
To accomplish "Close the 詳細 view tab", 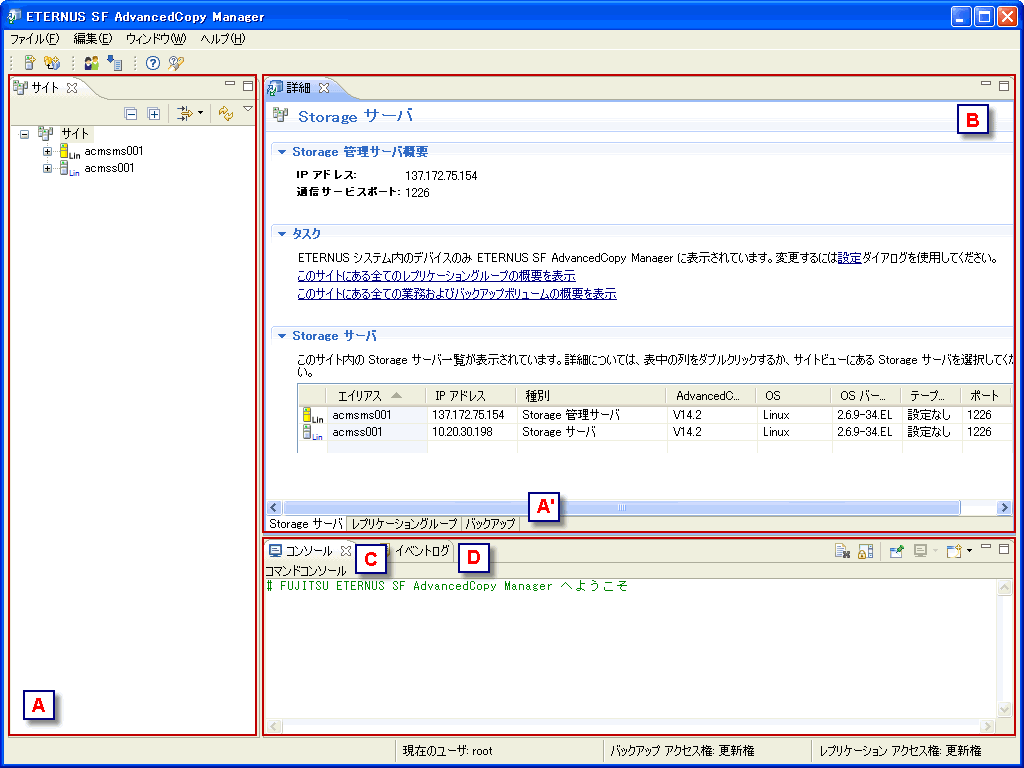I will coord(323,88).
